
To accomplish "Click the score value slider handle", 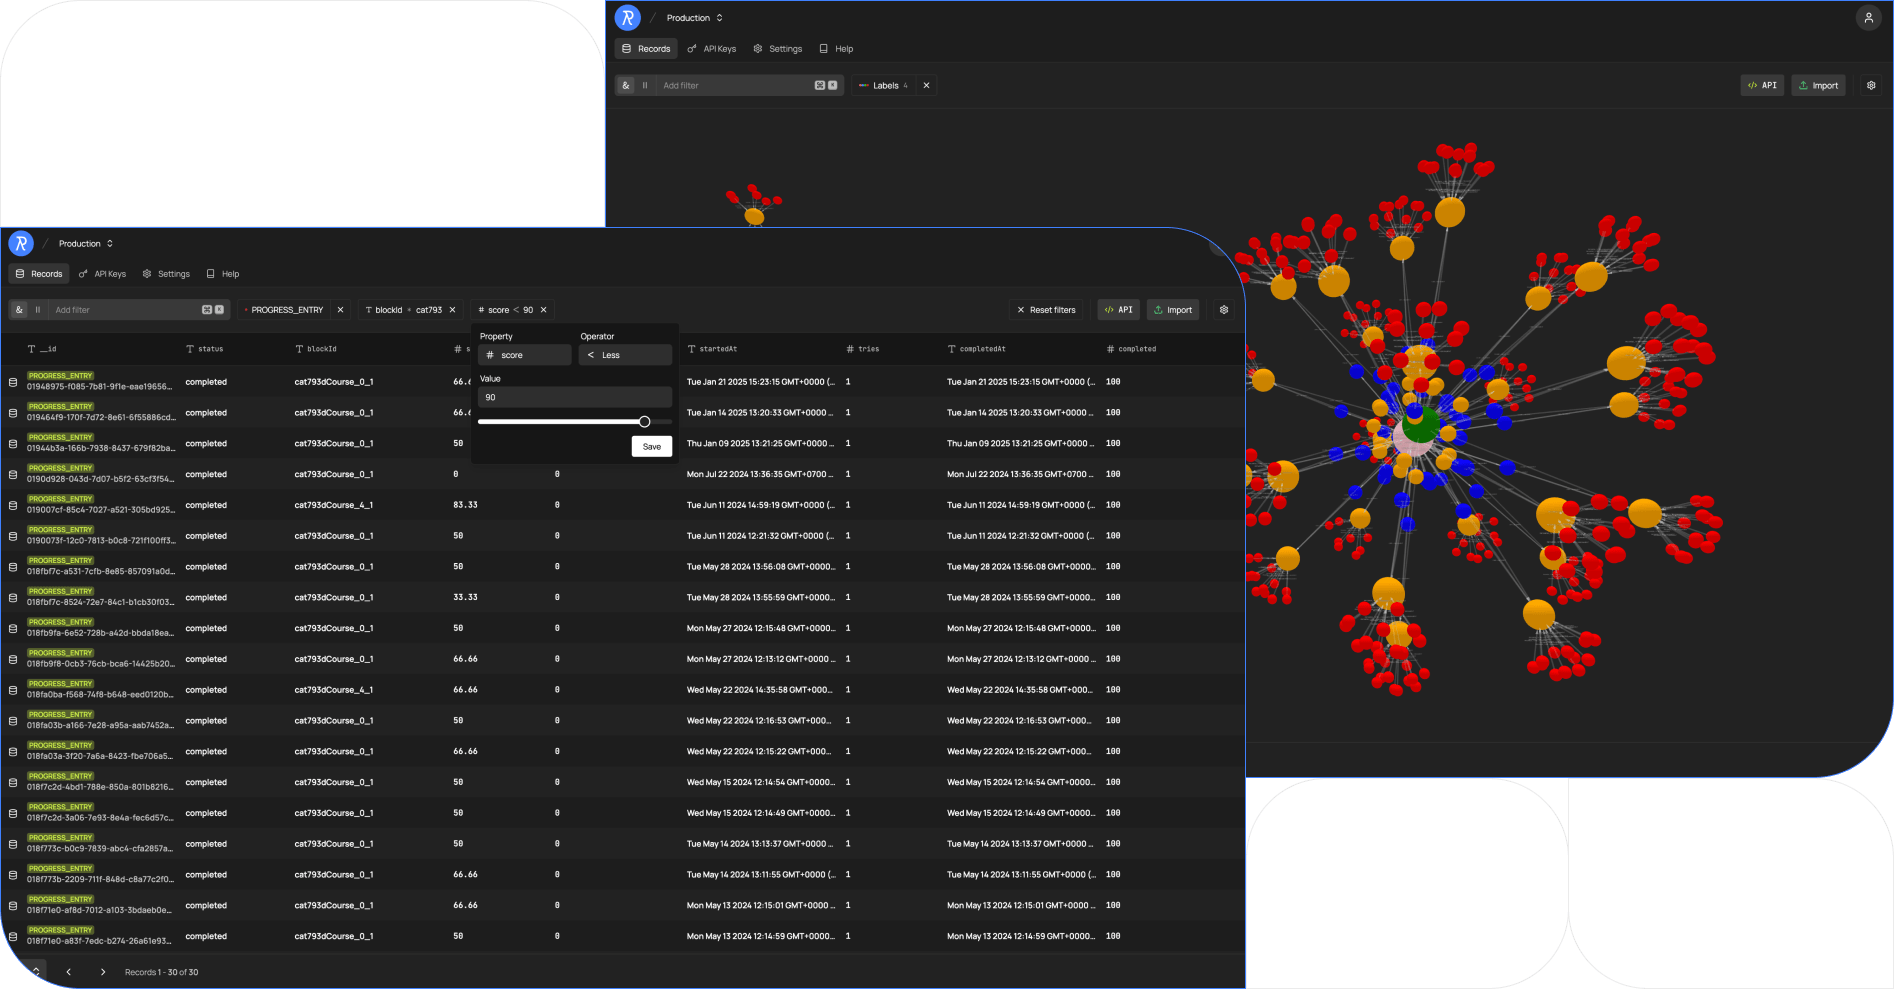I will (x=645, y=422).
